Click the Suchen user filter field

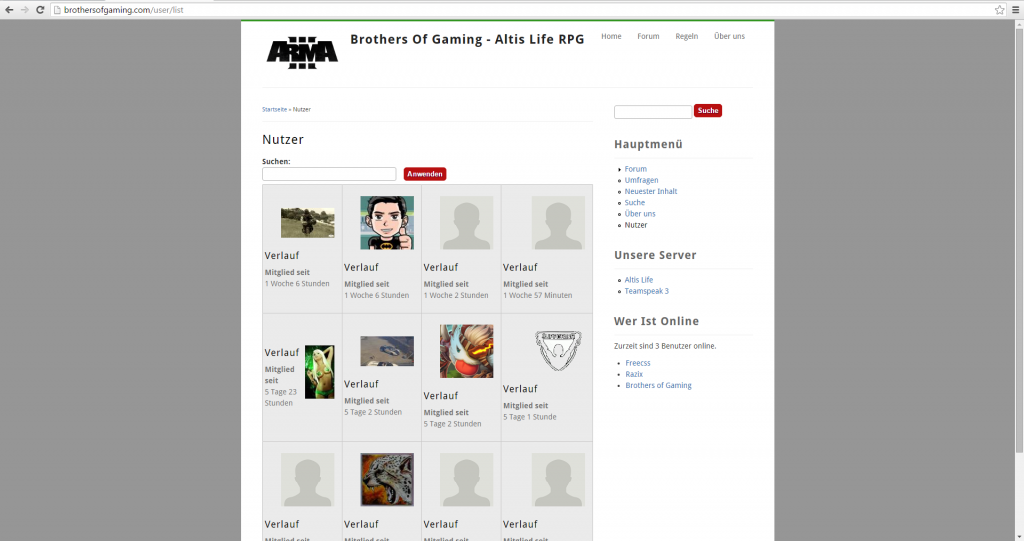point(329,174)
